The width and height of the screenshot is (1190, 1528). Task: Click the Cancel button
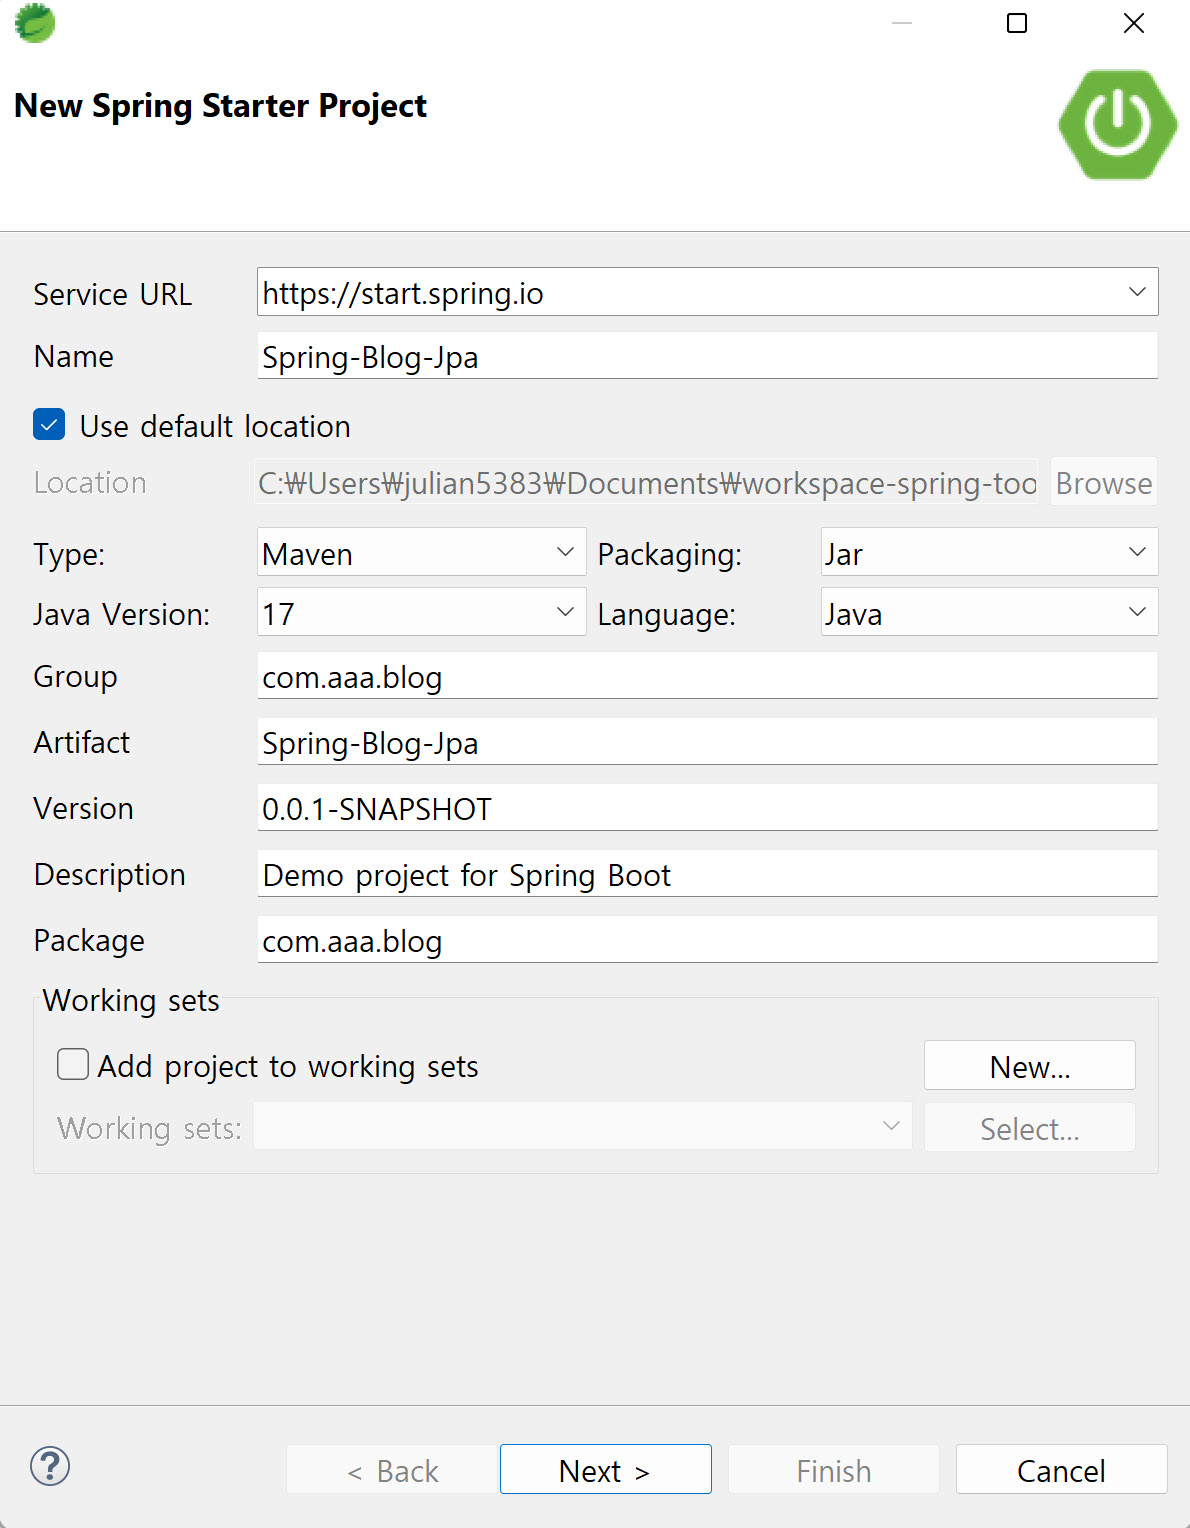[x=1062, y=1469]
